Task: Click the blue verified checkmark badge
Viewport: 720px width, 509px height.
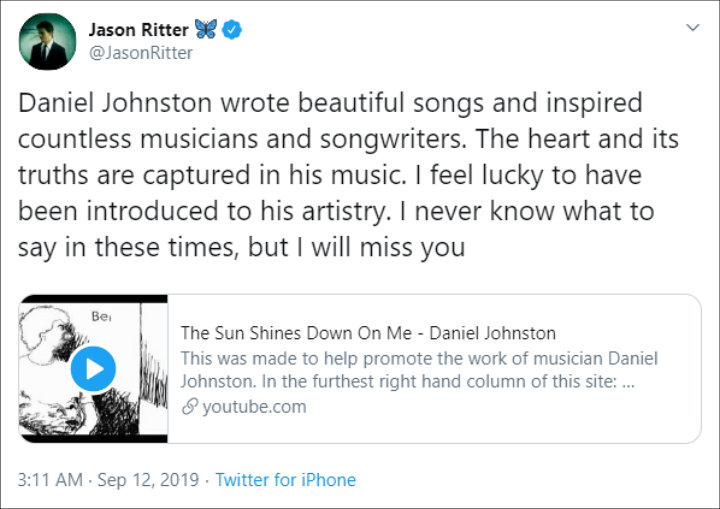Action: (232, 30)
